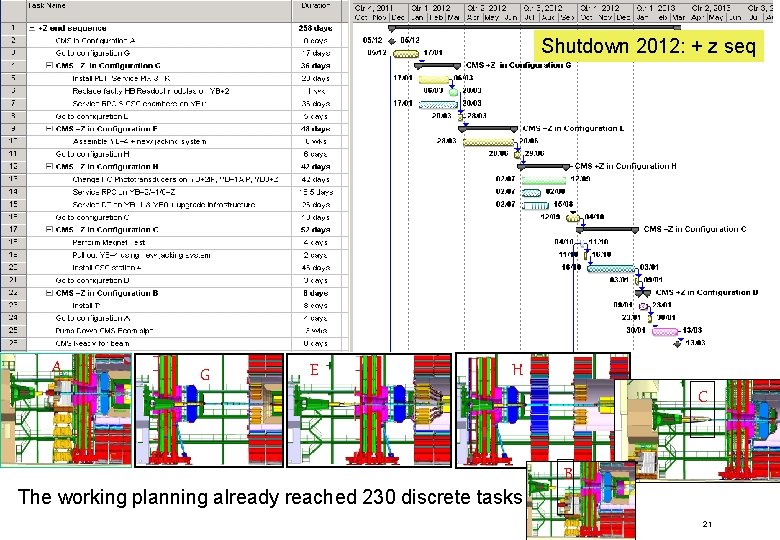Click the milestone diamond dated 05/12
The width and height of the screenshot is (780, 540).
pyautogui.click(x=391, y=41)
